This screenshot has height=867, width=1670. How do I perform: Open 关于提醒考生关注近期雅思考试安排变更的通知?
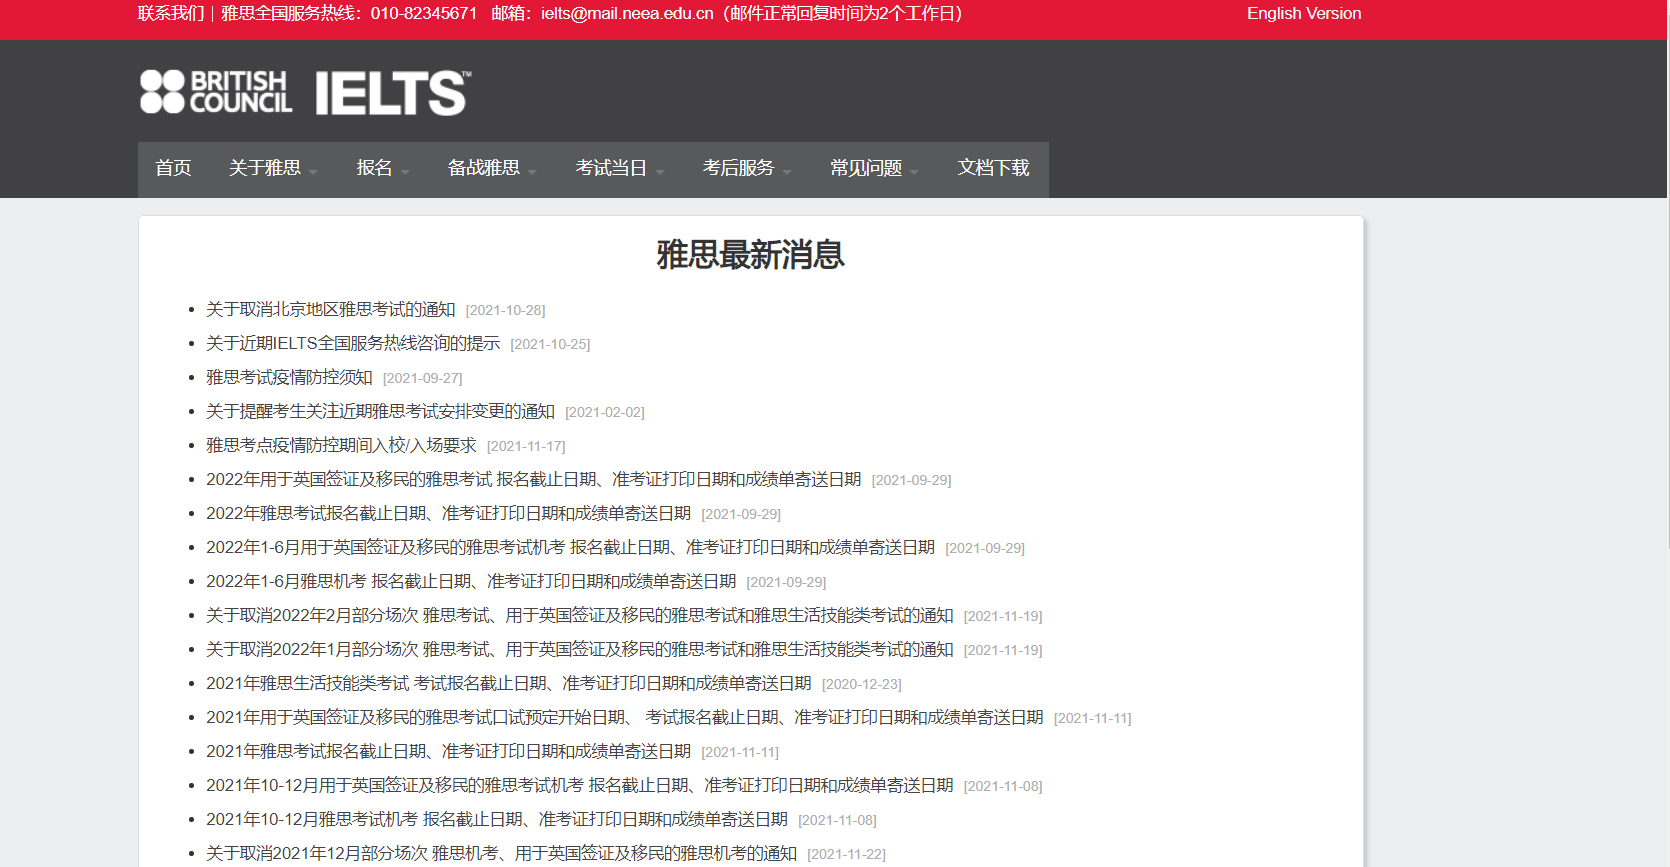tap(380, 412)
